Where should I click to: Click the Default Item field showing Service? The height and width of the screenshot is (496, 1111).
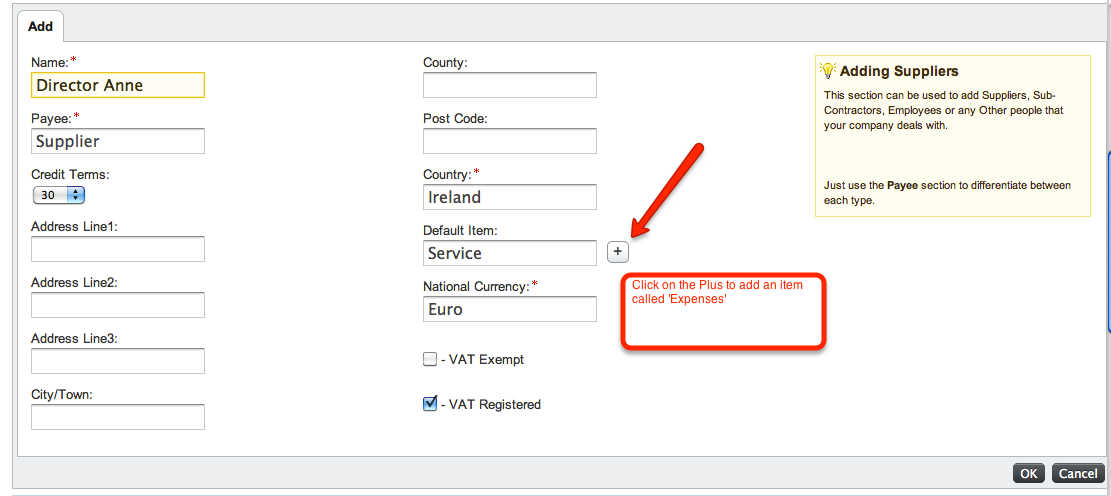tap(509, 253)
